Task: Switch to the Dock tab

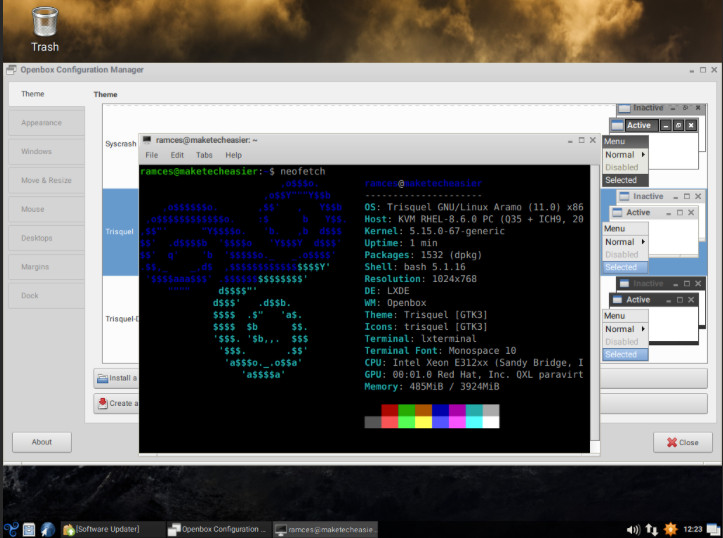Action: click(47, 296)
